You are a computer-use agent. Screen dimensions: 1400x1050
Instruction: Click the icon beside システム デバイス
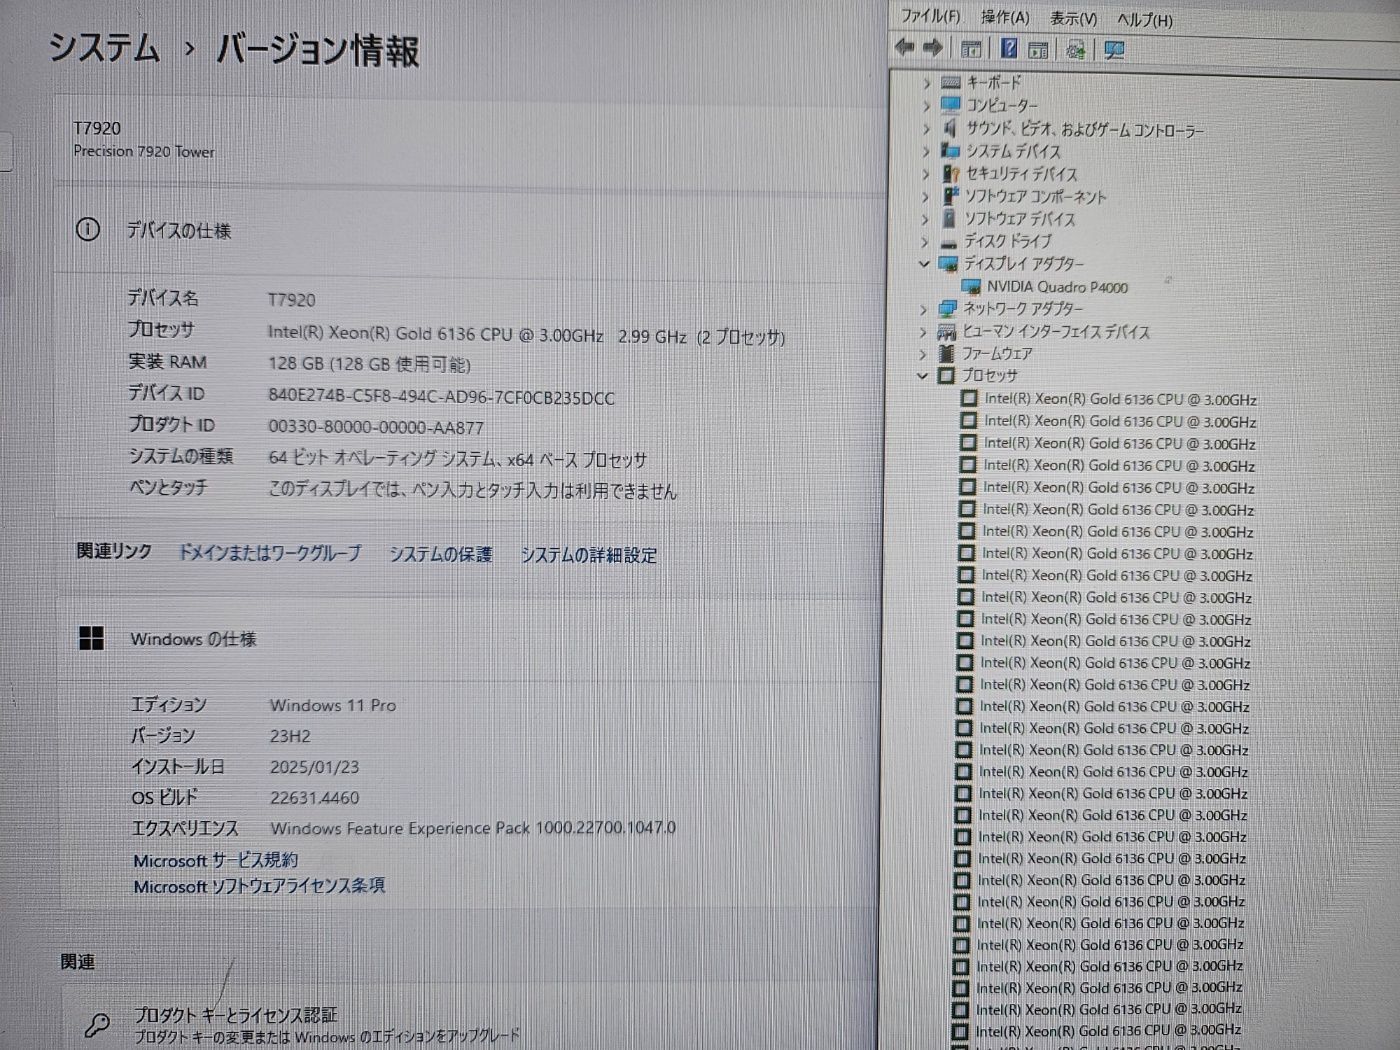[950, 151]
